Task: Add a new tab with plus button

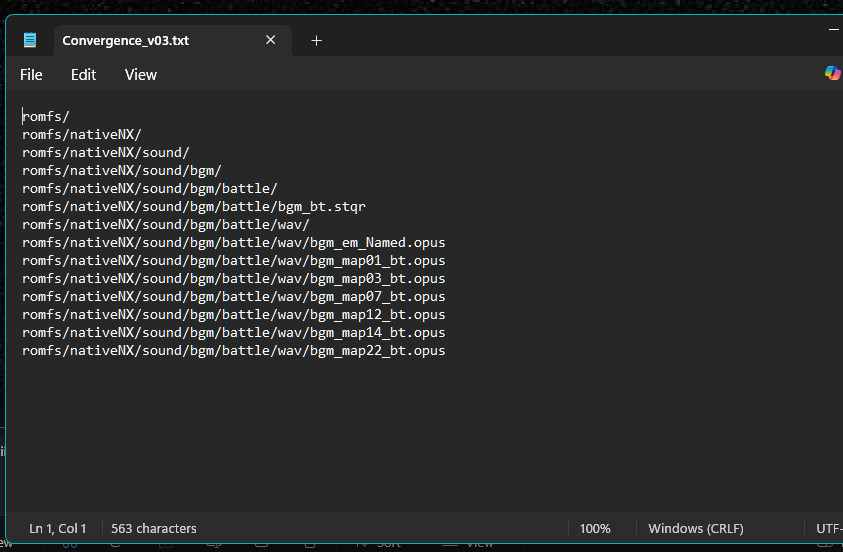Action: tap(316, 41)
